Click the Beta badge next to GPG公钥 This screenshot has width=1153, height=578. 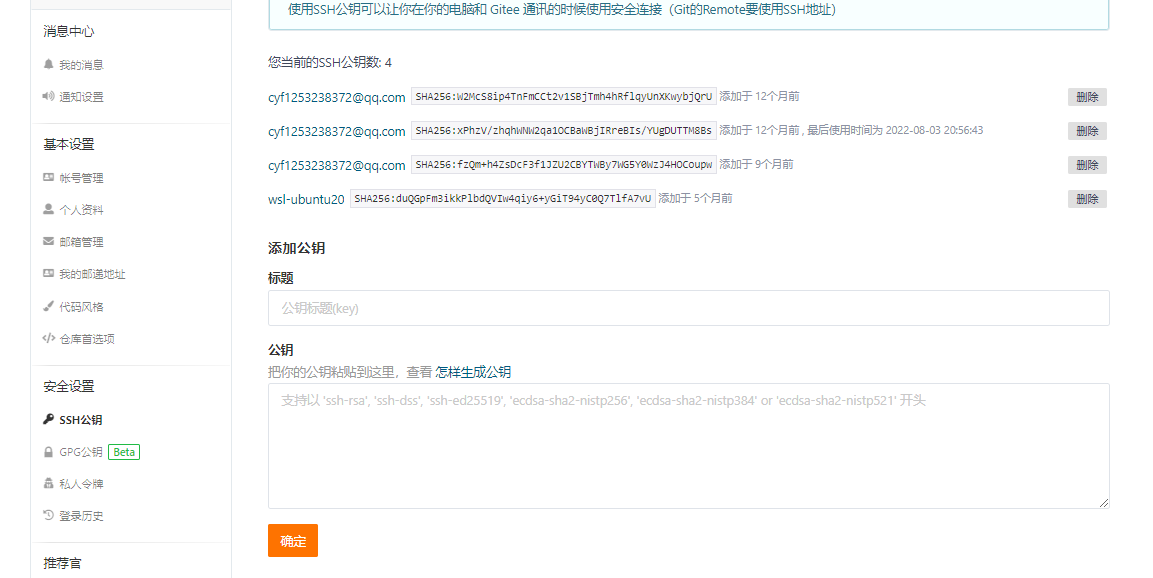123,451
